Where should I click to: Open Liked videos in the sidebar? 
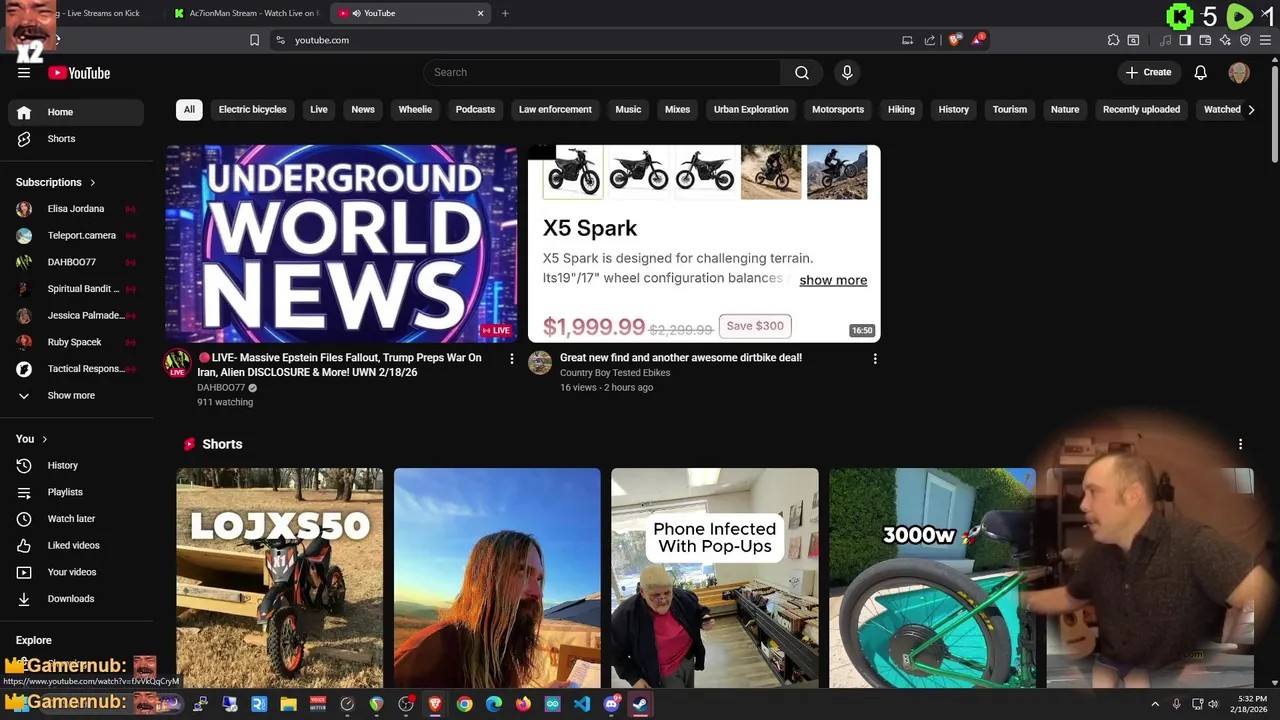coord(76,545)
